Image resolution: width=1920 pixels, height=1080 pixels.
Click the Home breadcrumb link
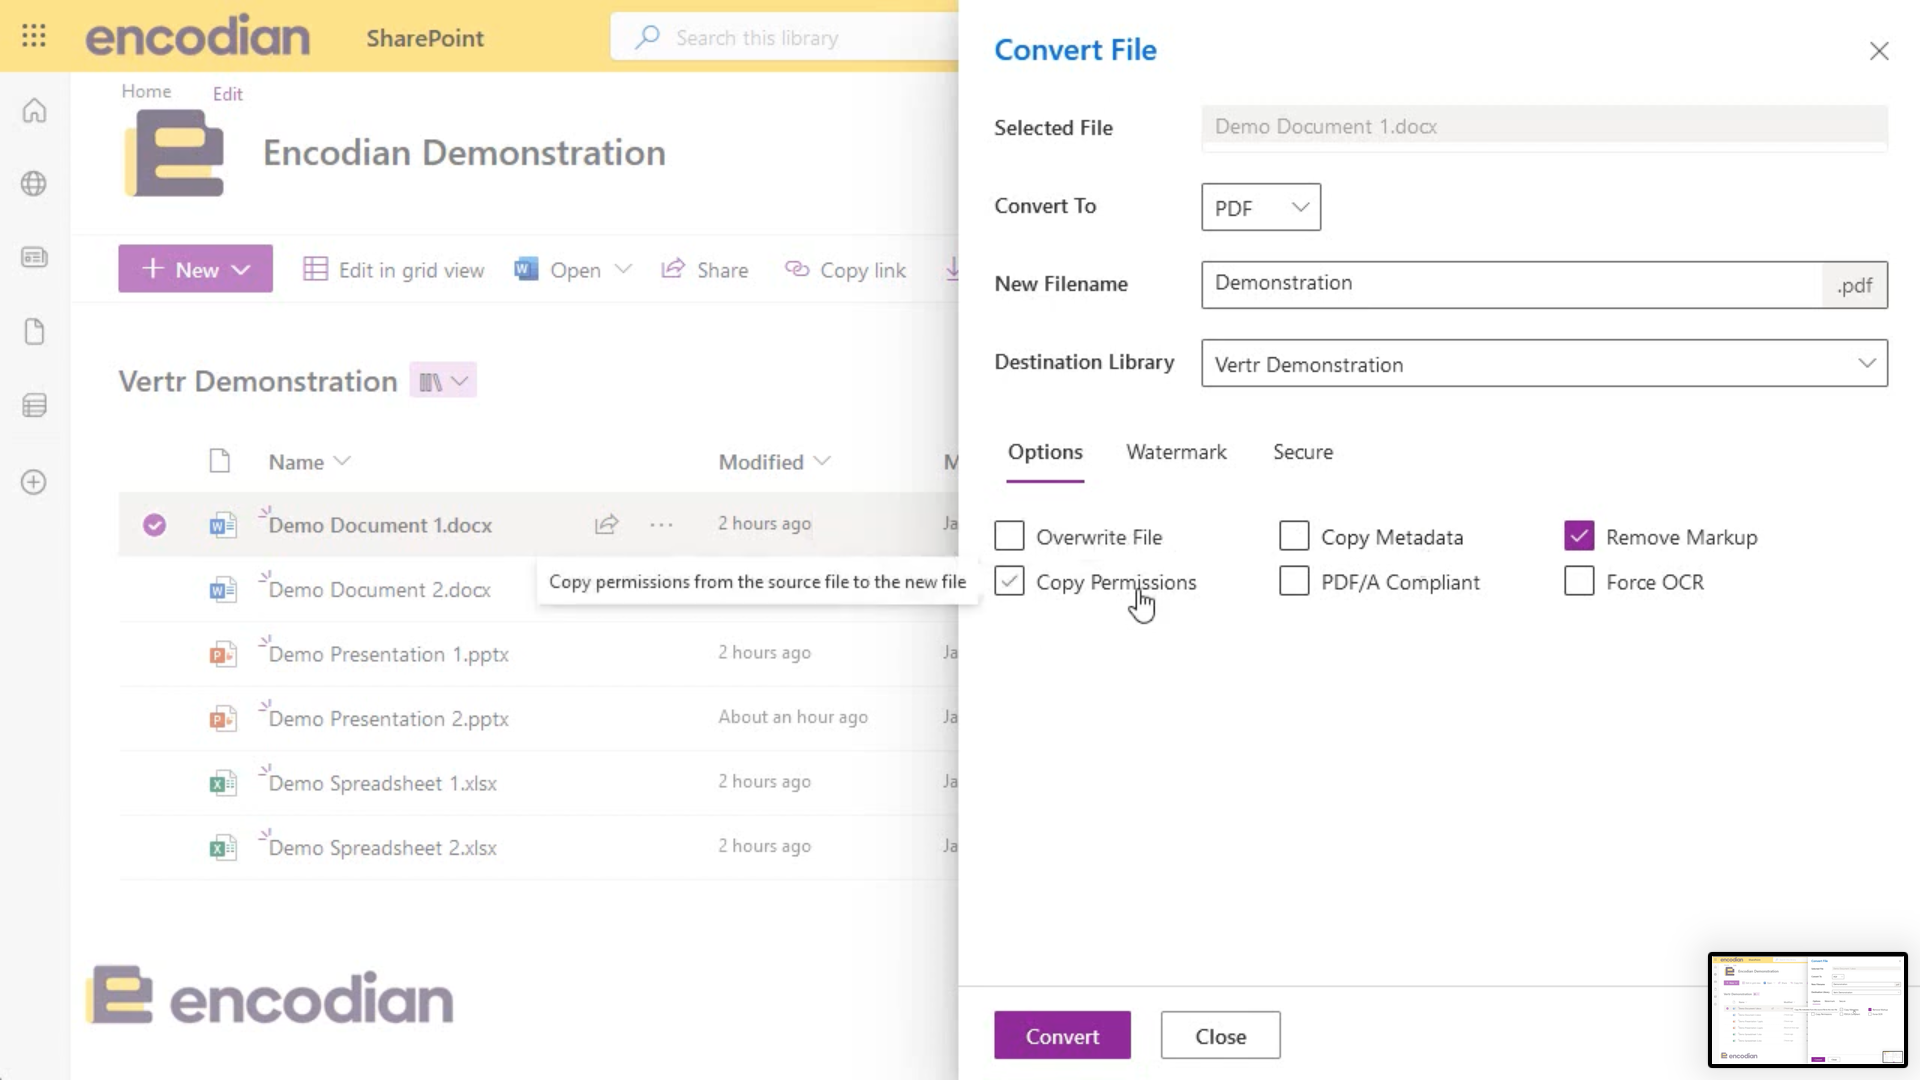(x=146, y=91)
